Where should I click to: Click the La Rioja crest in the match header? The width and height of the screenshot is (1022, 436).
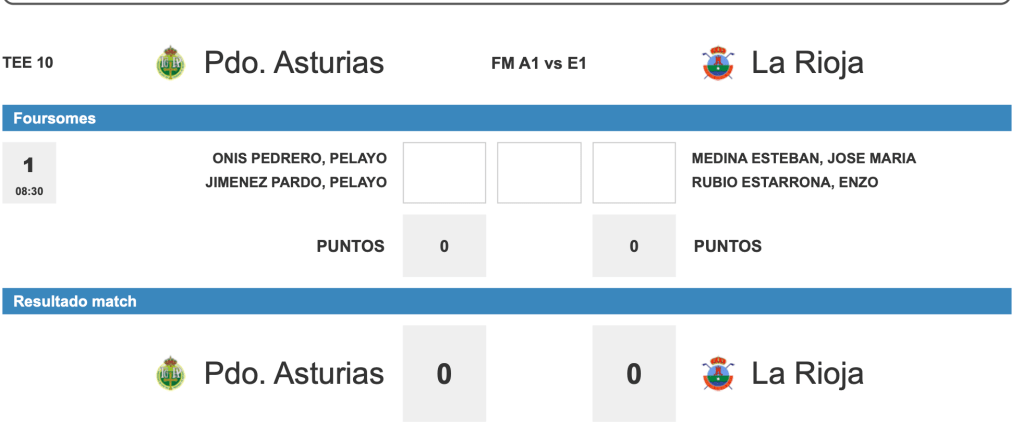[719, 63]
